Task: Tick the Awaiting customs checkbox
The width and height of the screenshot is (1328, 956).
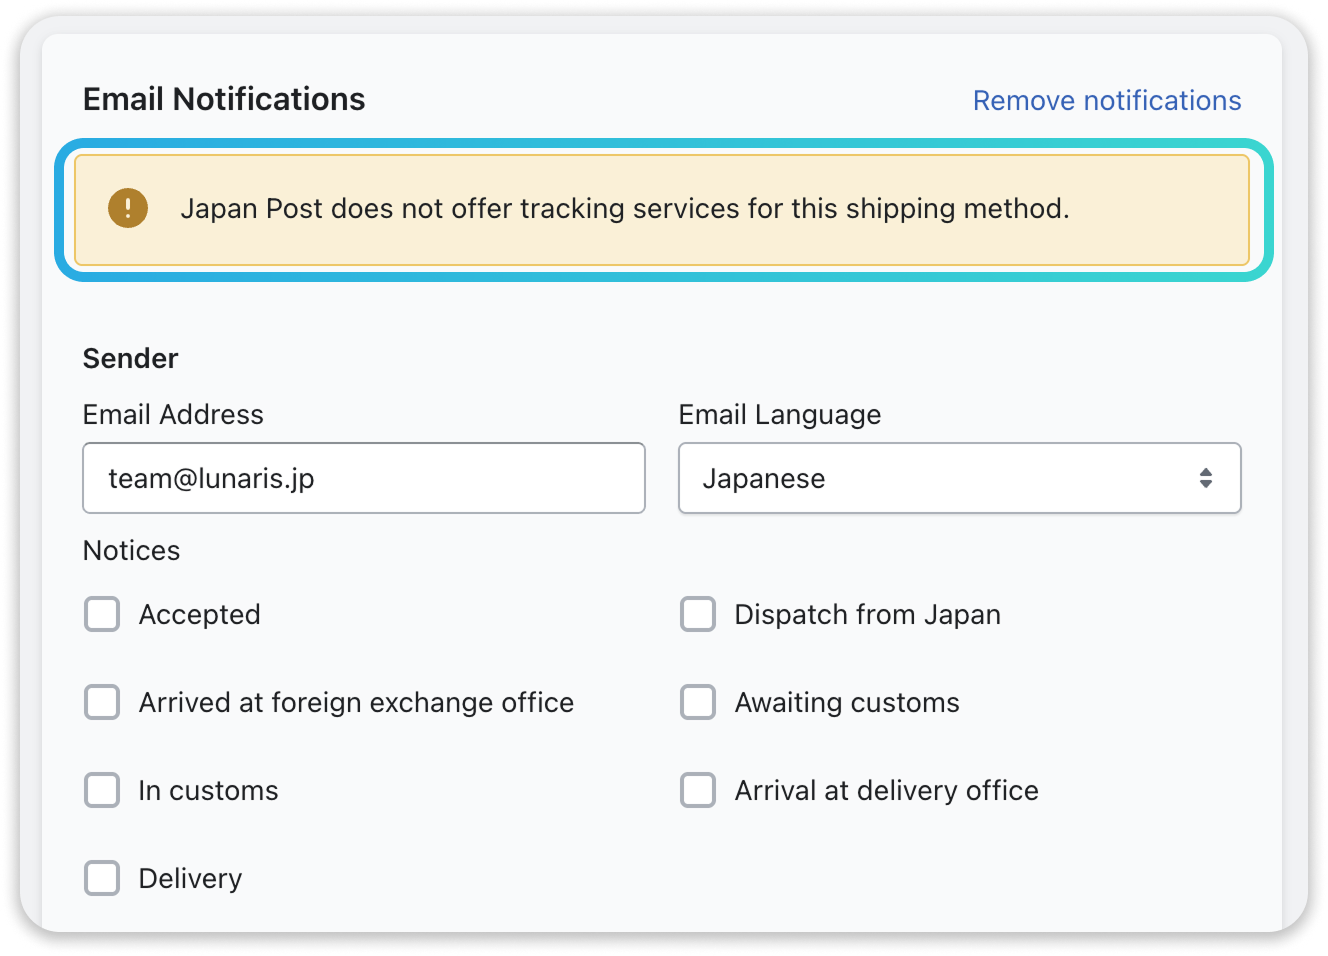Action: (x=698, y=702)
